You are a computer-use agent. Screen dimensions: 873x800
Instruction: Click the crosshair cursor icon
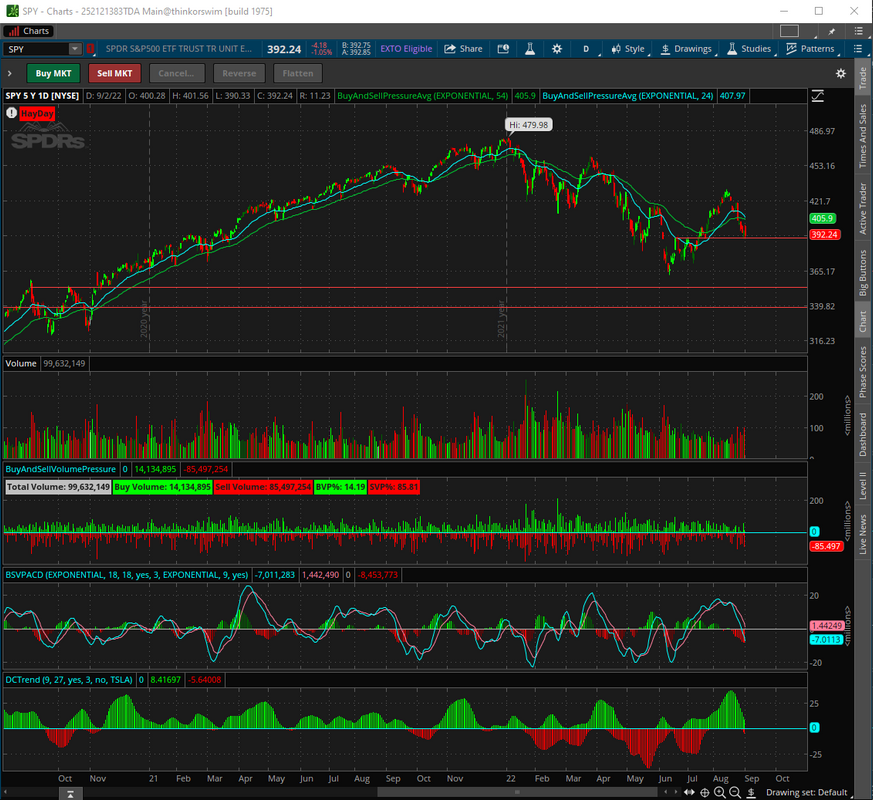[704, 792]
